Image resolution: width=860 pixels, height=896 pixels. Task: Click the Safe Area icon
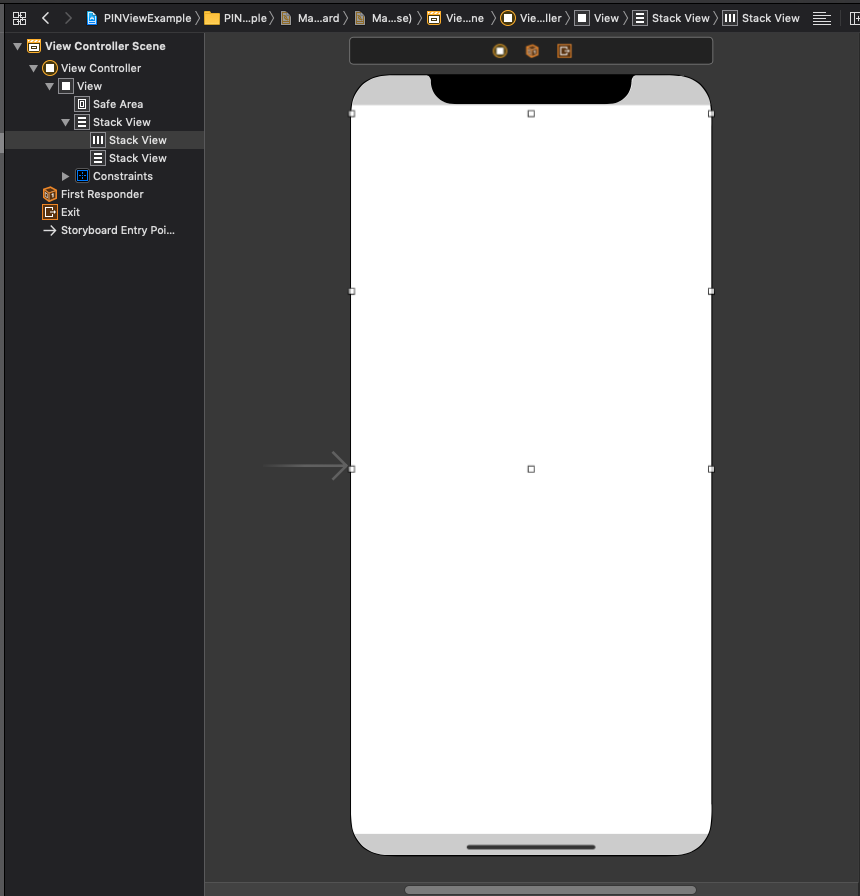coord(82,104)
